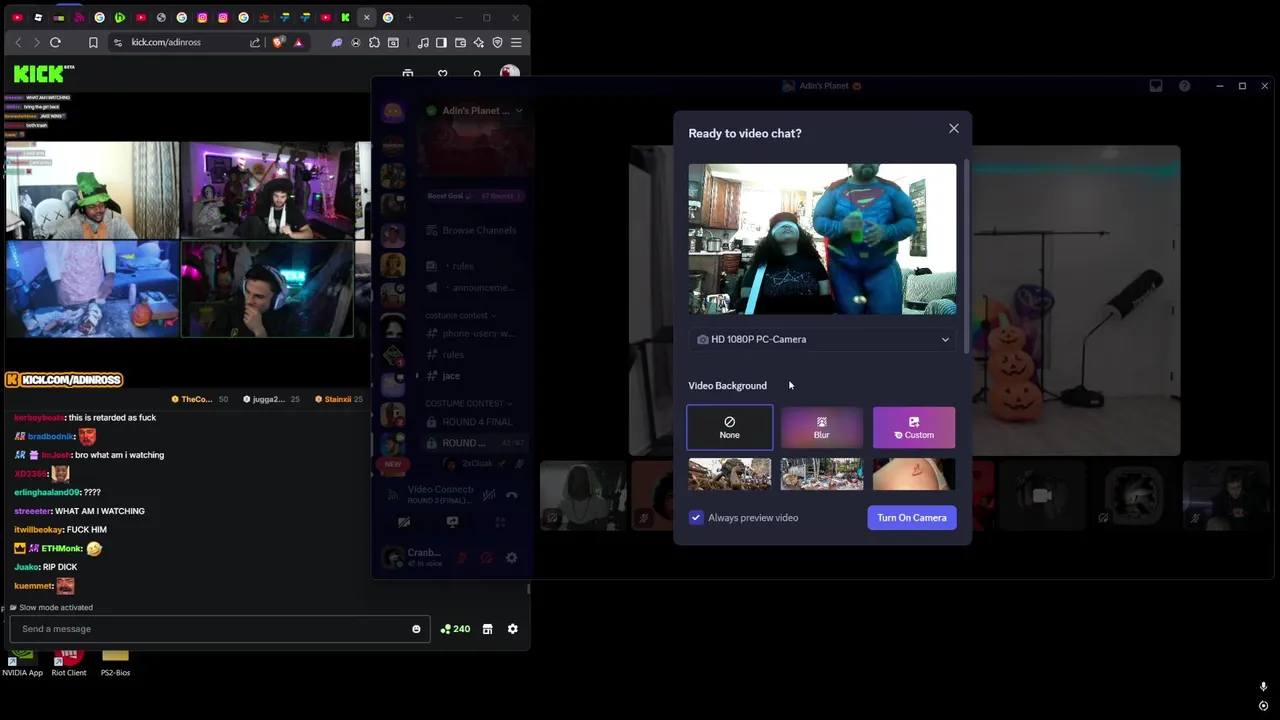Choose Custom video background option
The width and height of the screenshot is (1280, 720).
pyautogui.click(x=914, y=427)
